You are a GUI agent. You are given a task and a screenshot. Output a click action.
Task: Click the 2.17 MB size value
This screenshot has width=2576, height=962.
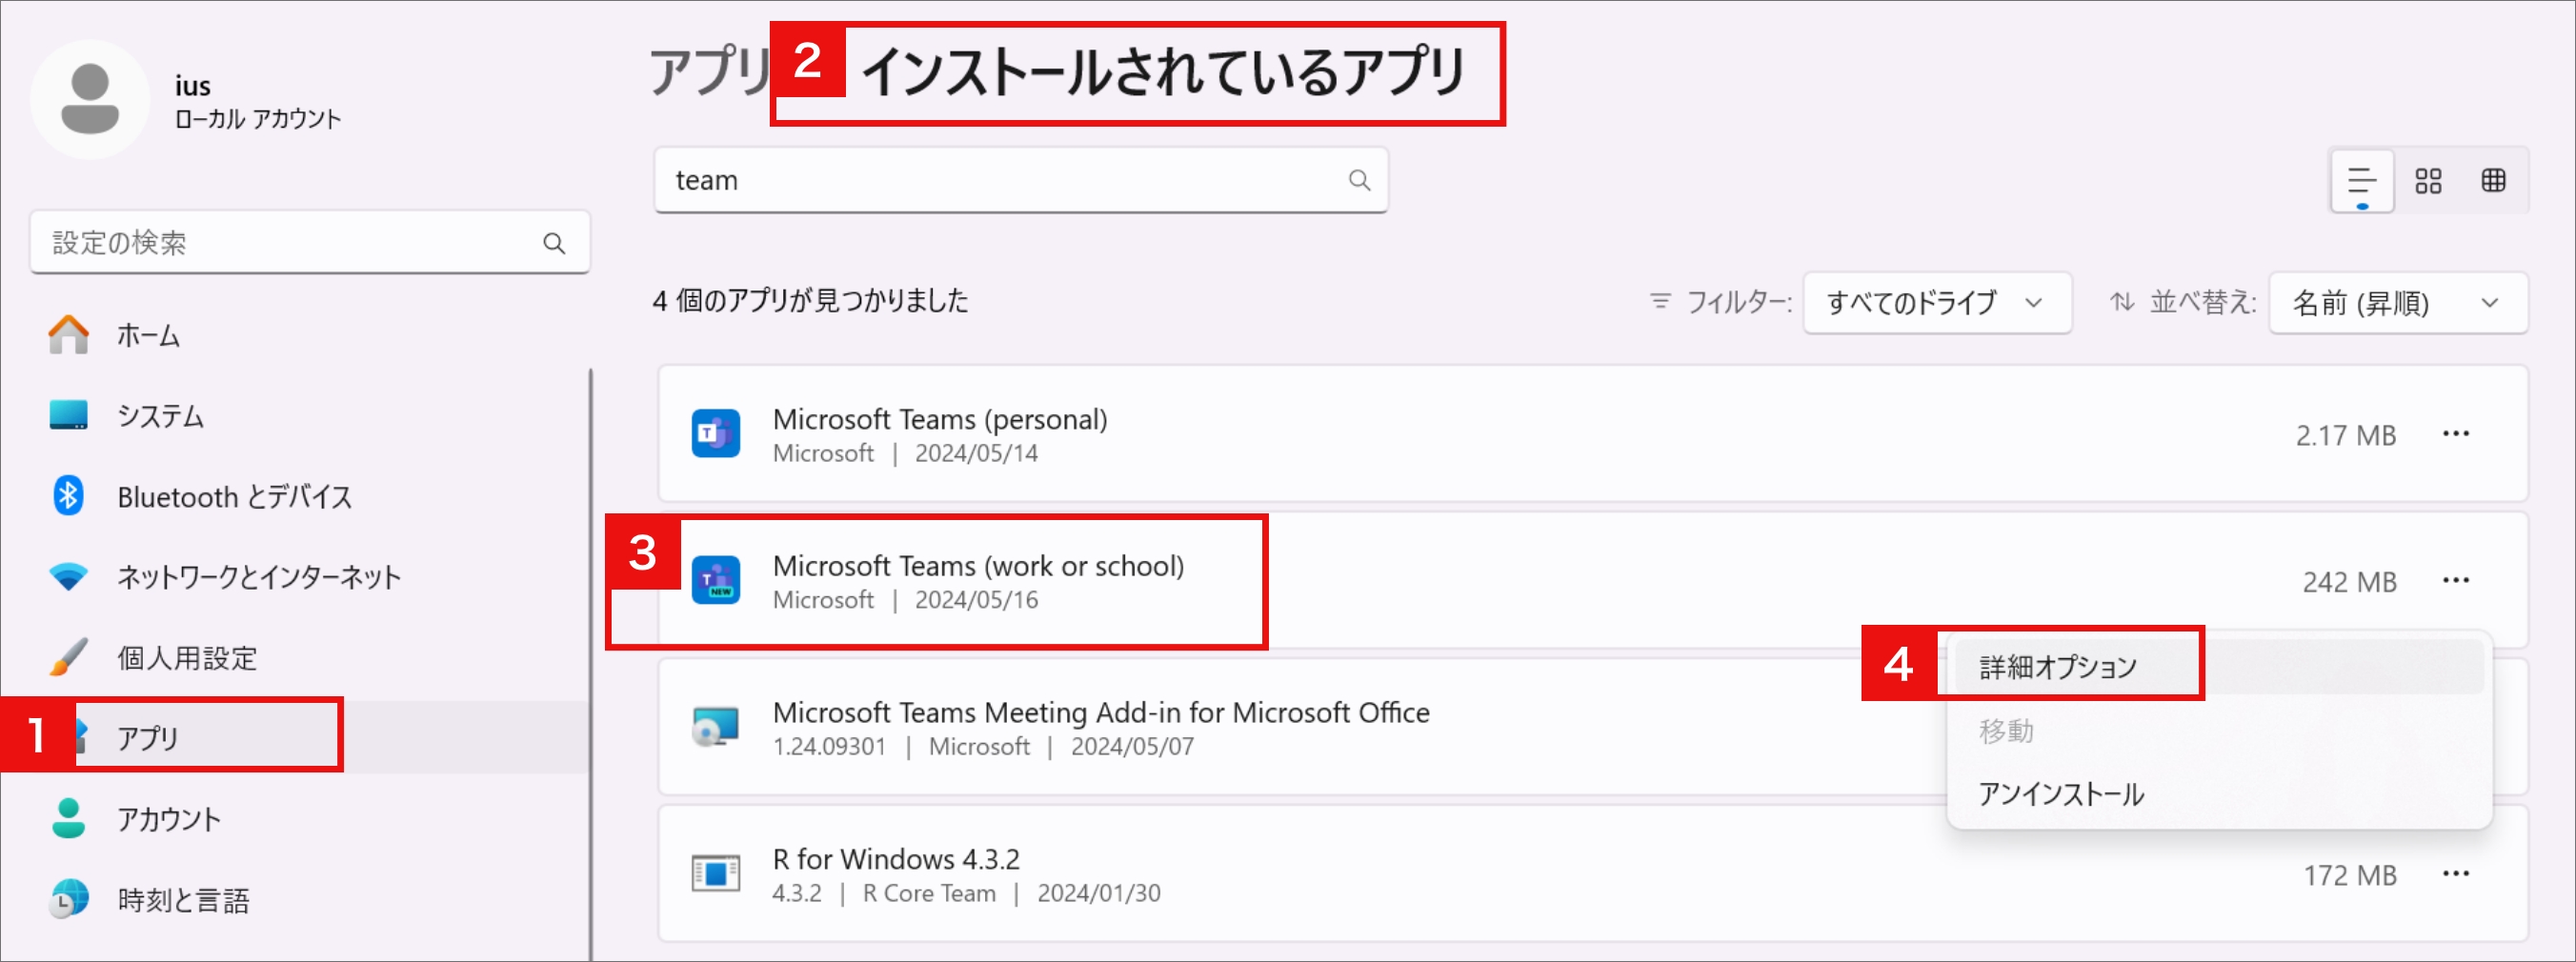point(2346,435)
